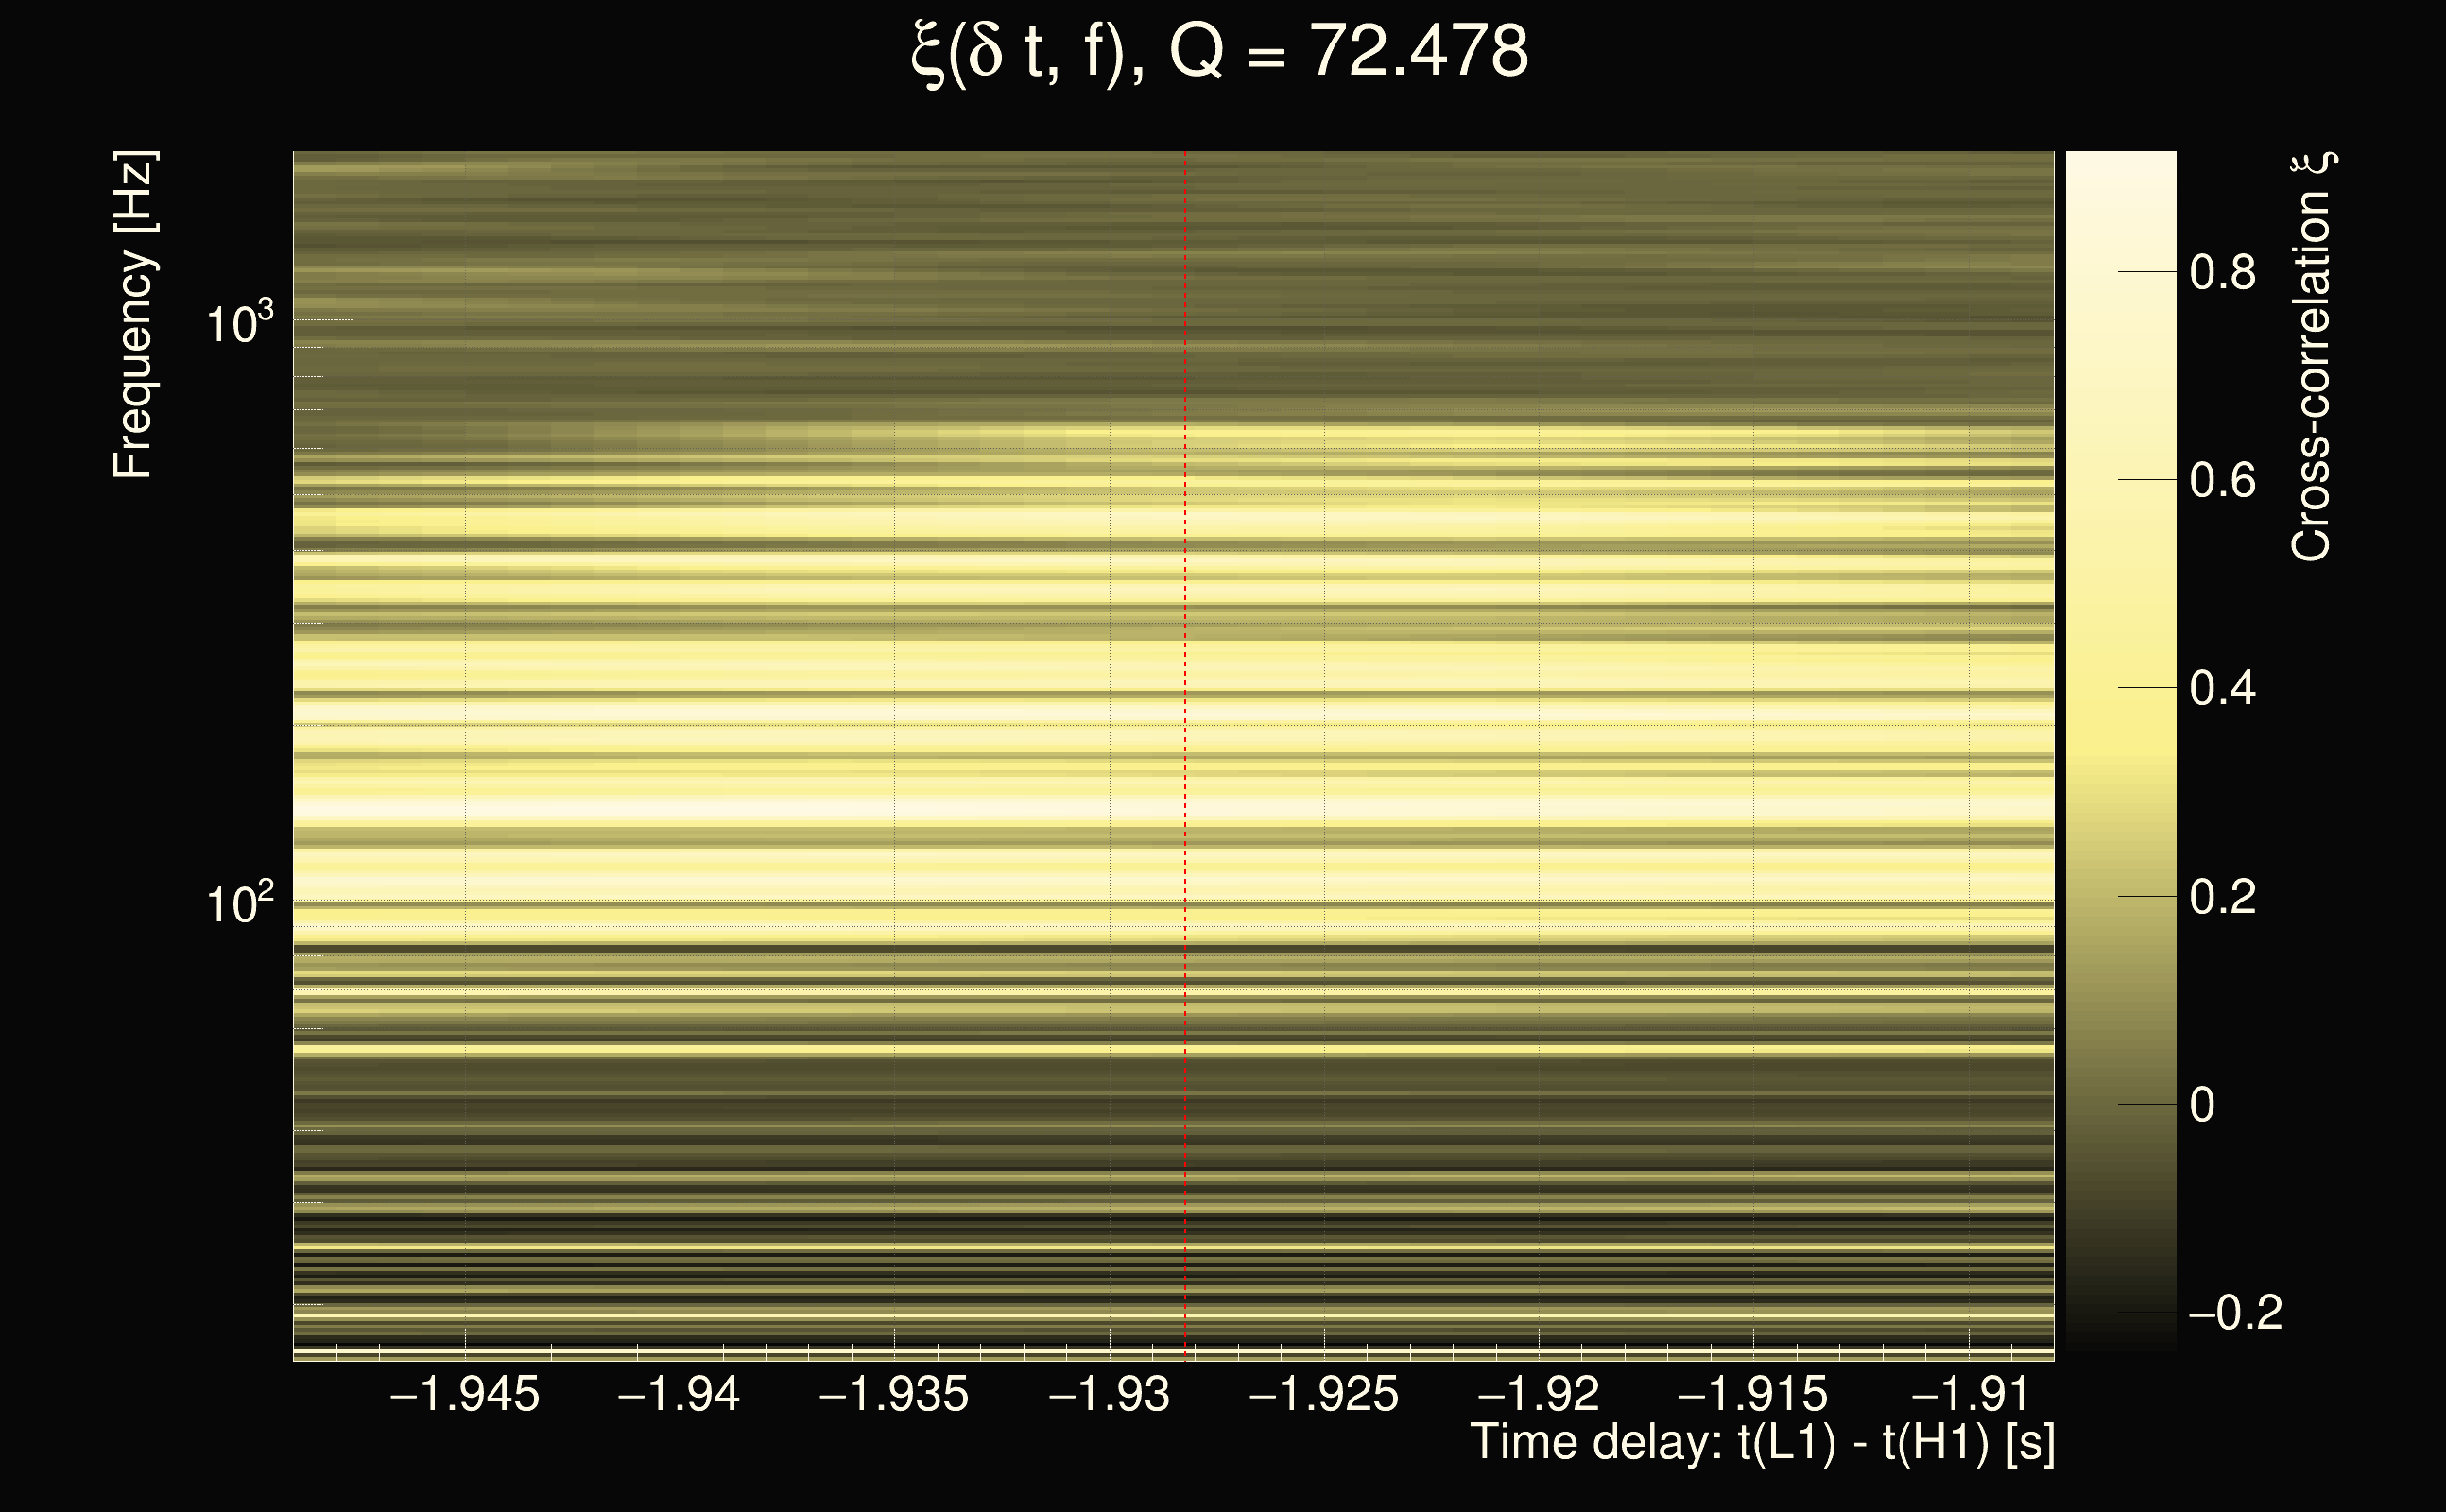This screenshot has width=2446, height=1512.
Task: Click the 0.2 colorbar tick label
Action: pyautogui.click(x=2222, y=896)
